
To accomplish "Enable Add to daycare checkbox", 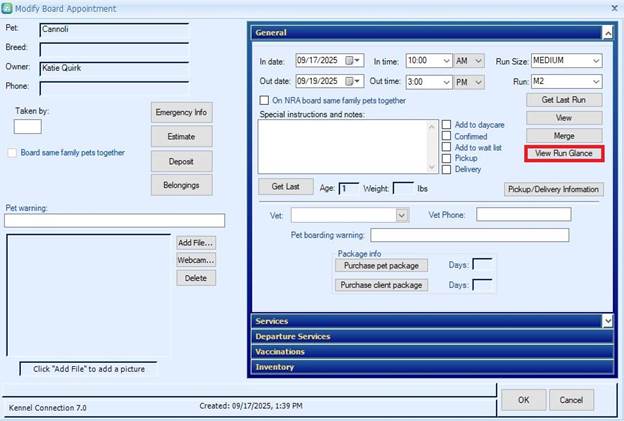I will click(447, 125).
